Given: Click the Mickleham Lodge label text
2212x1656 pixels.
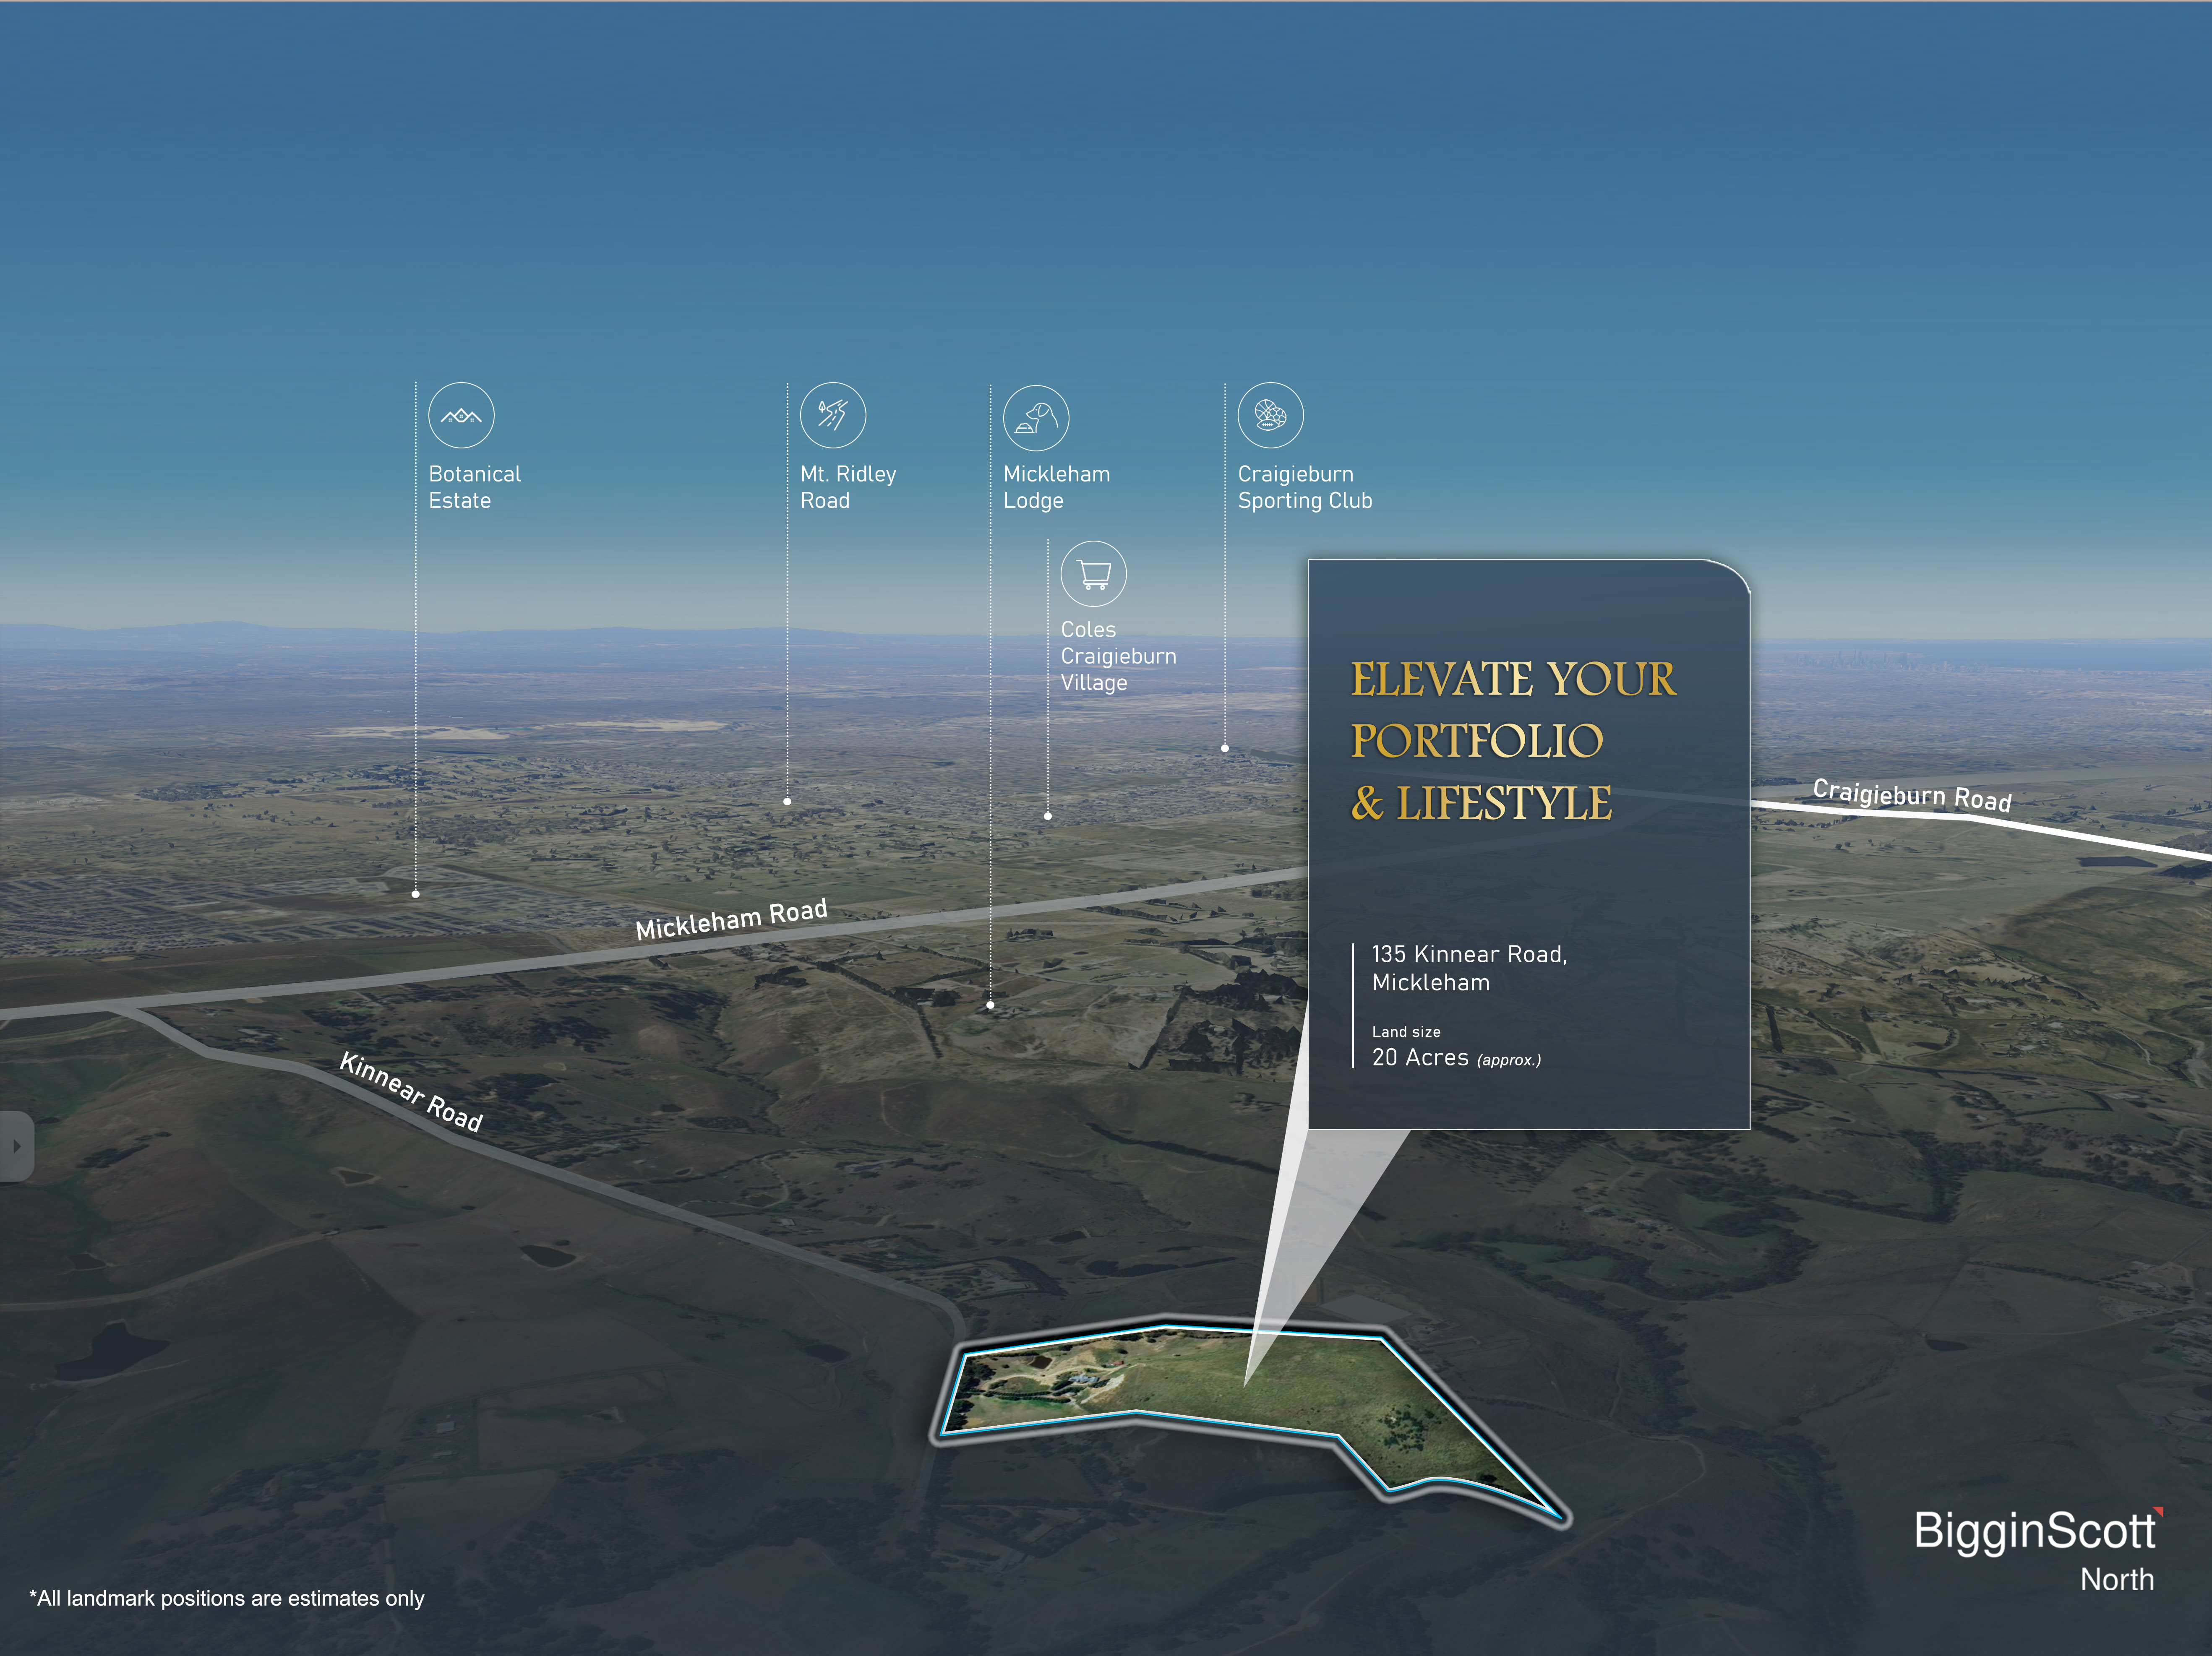Looking at the screenshot, I should pyautogui.click(x=1056, y=487).
